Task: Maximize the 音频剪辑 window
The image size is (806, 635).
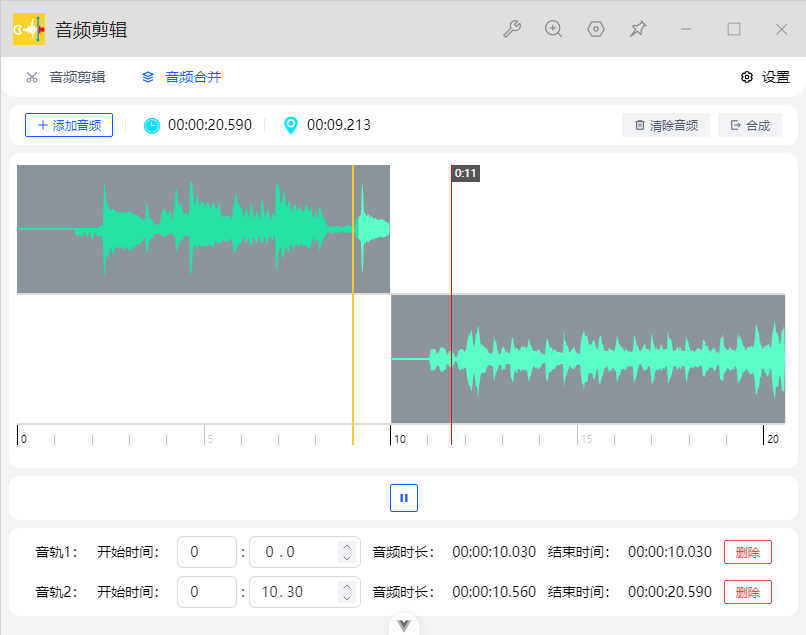Action: [734, 29]
